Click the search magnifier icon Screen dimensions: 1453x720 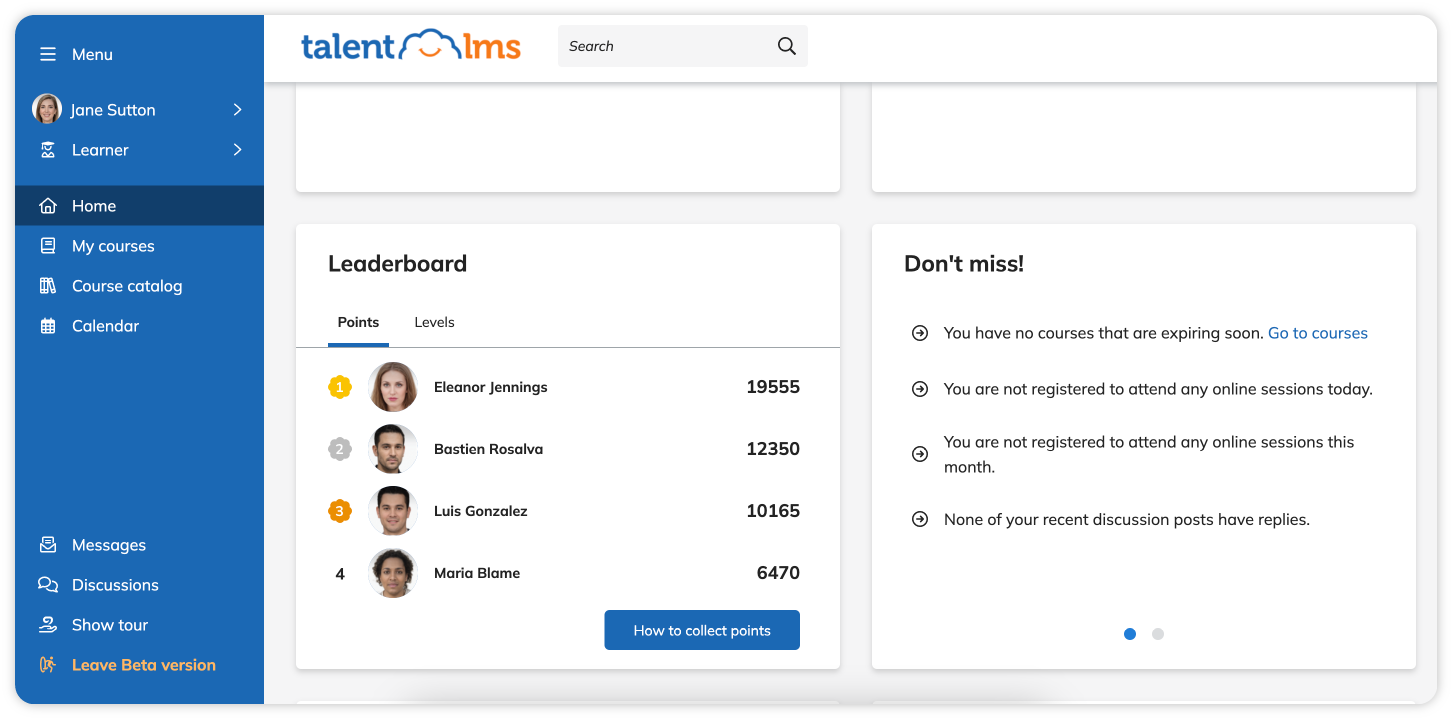(786, 45)
